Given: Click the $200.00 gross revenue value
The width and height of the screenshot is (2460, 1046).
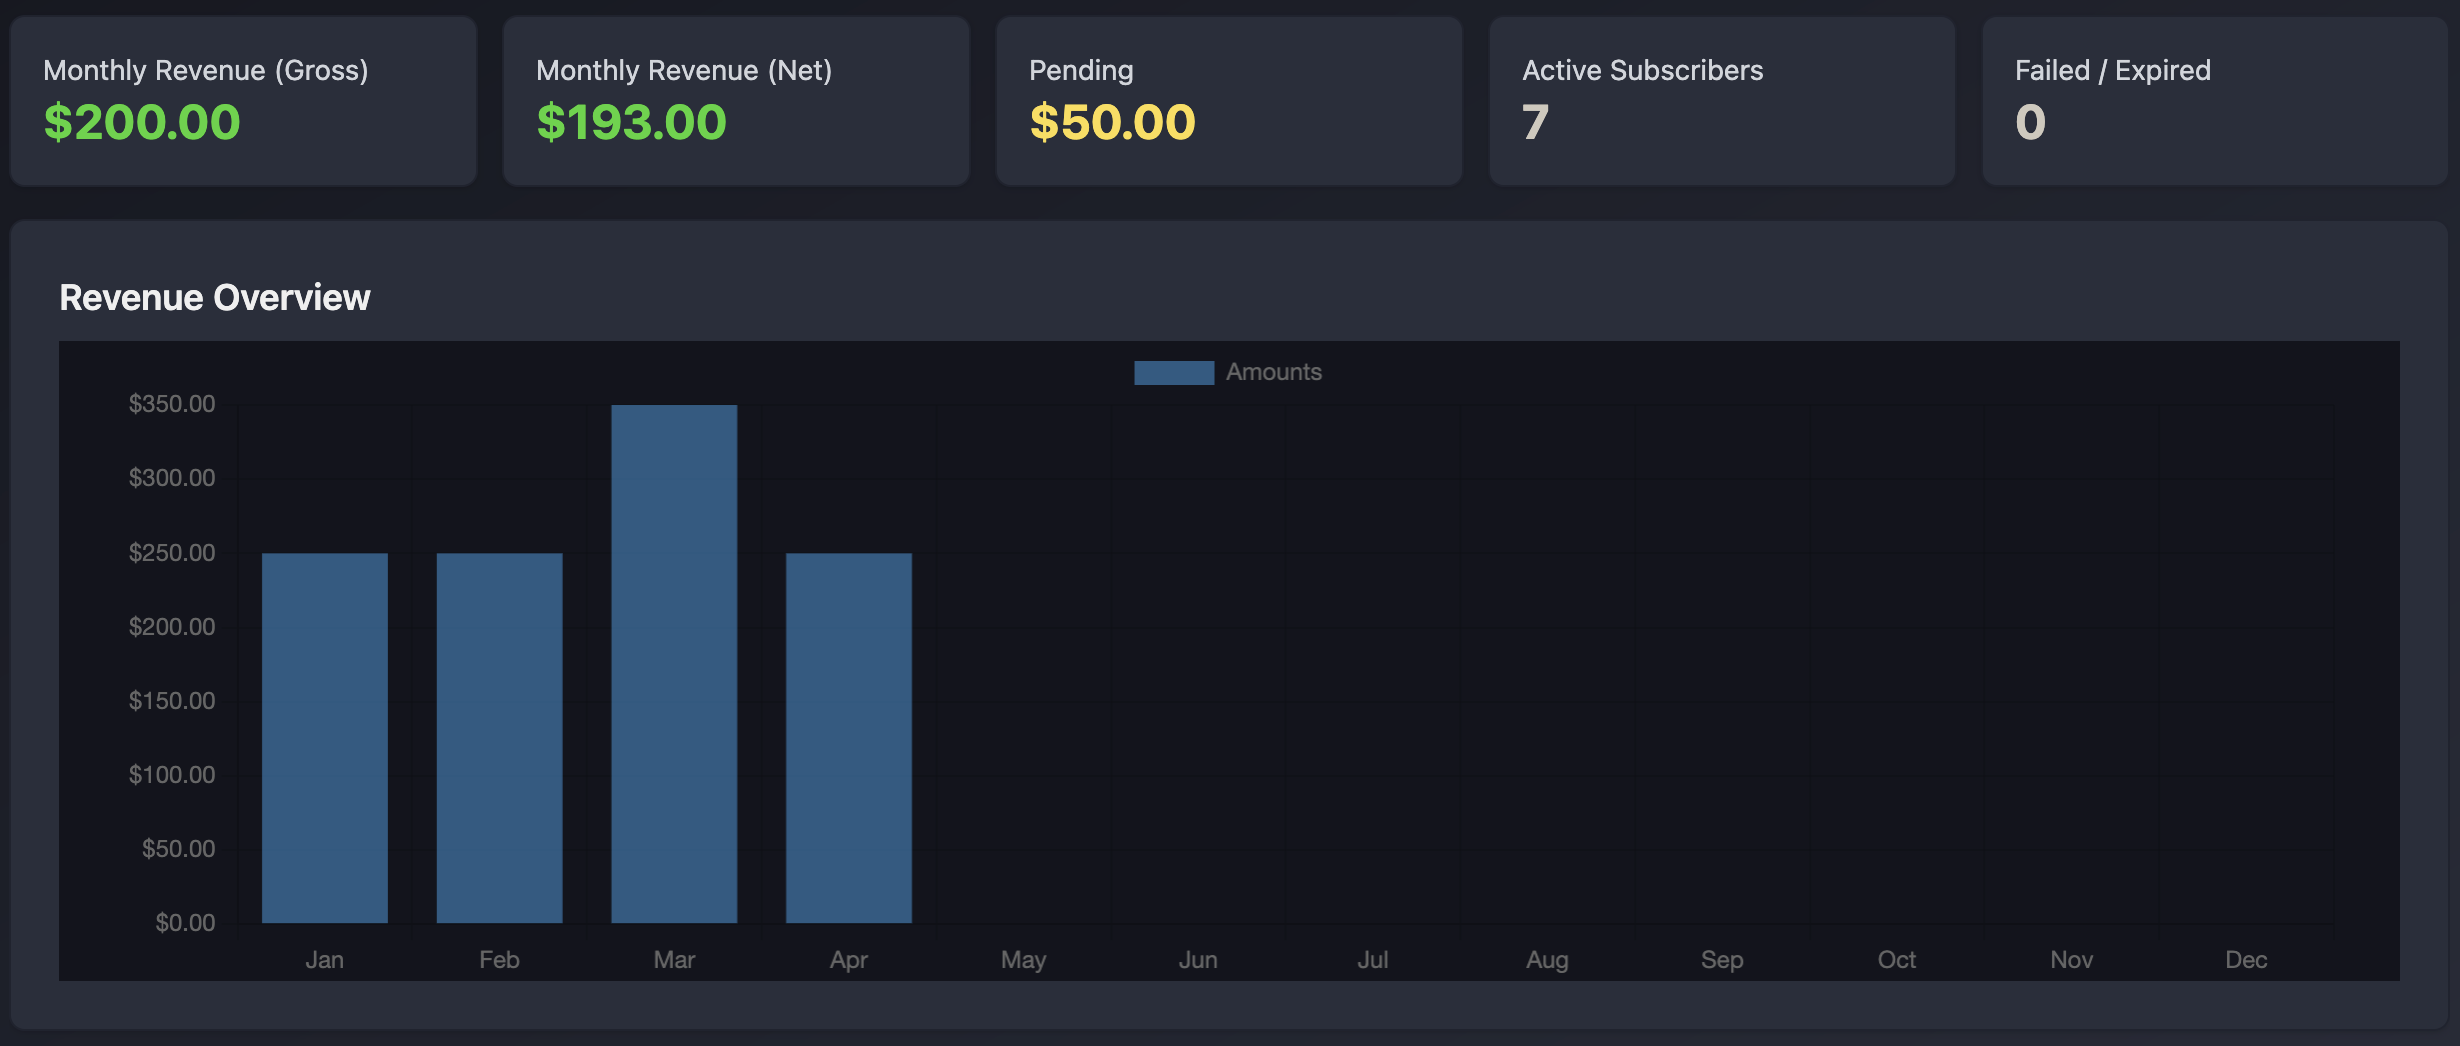Looking at the screenshot, I should coord(141,121).
